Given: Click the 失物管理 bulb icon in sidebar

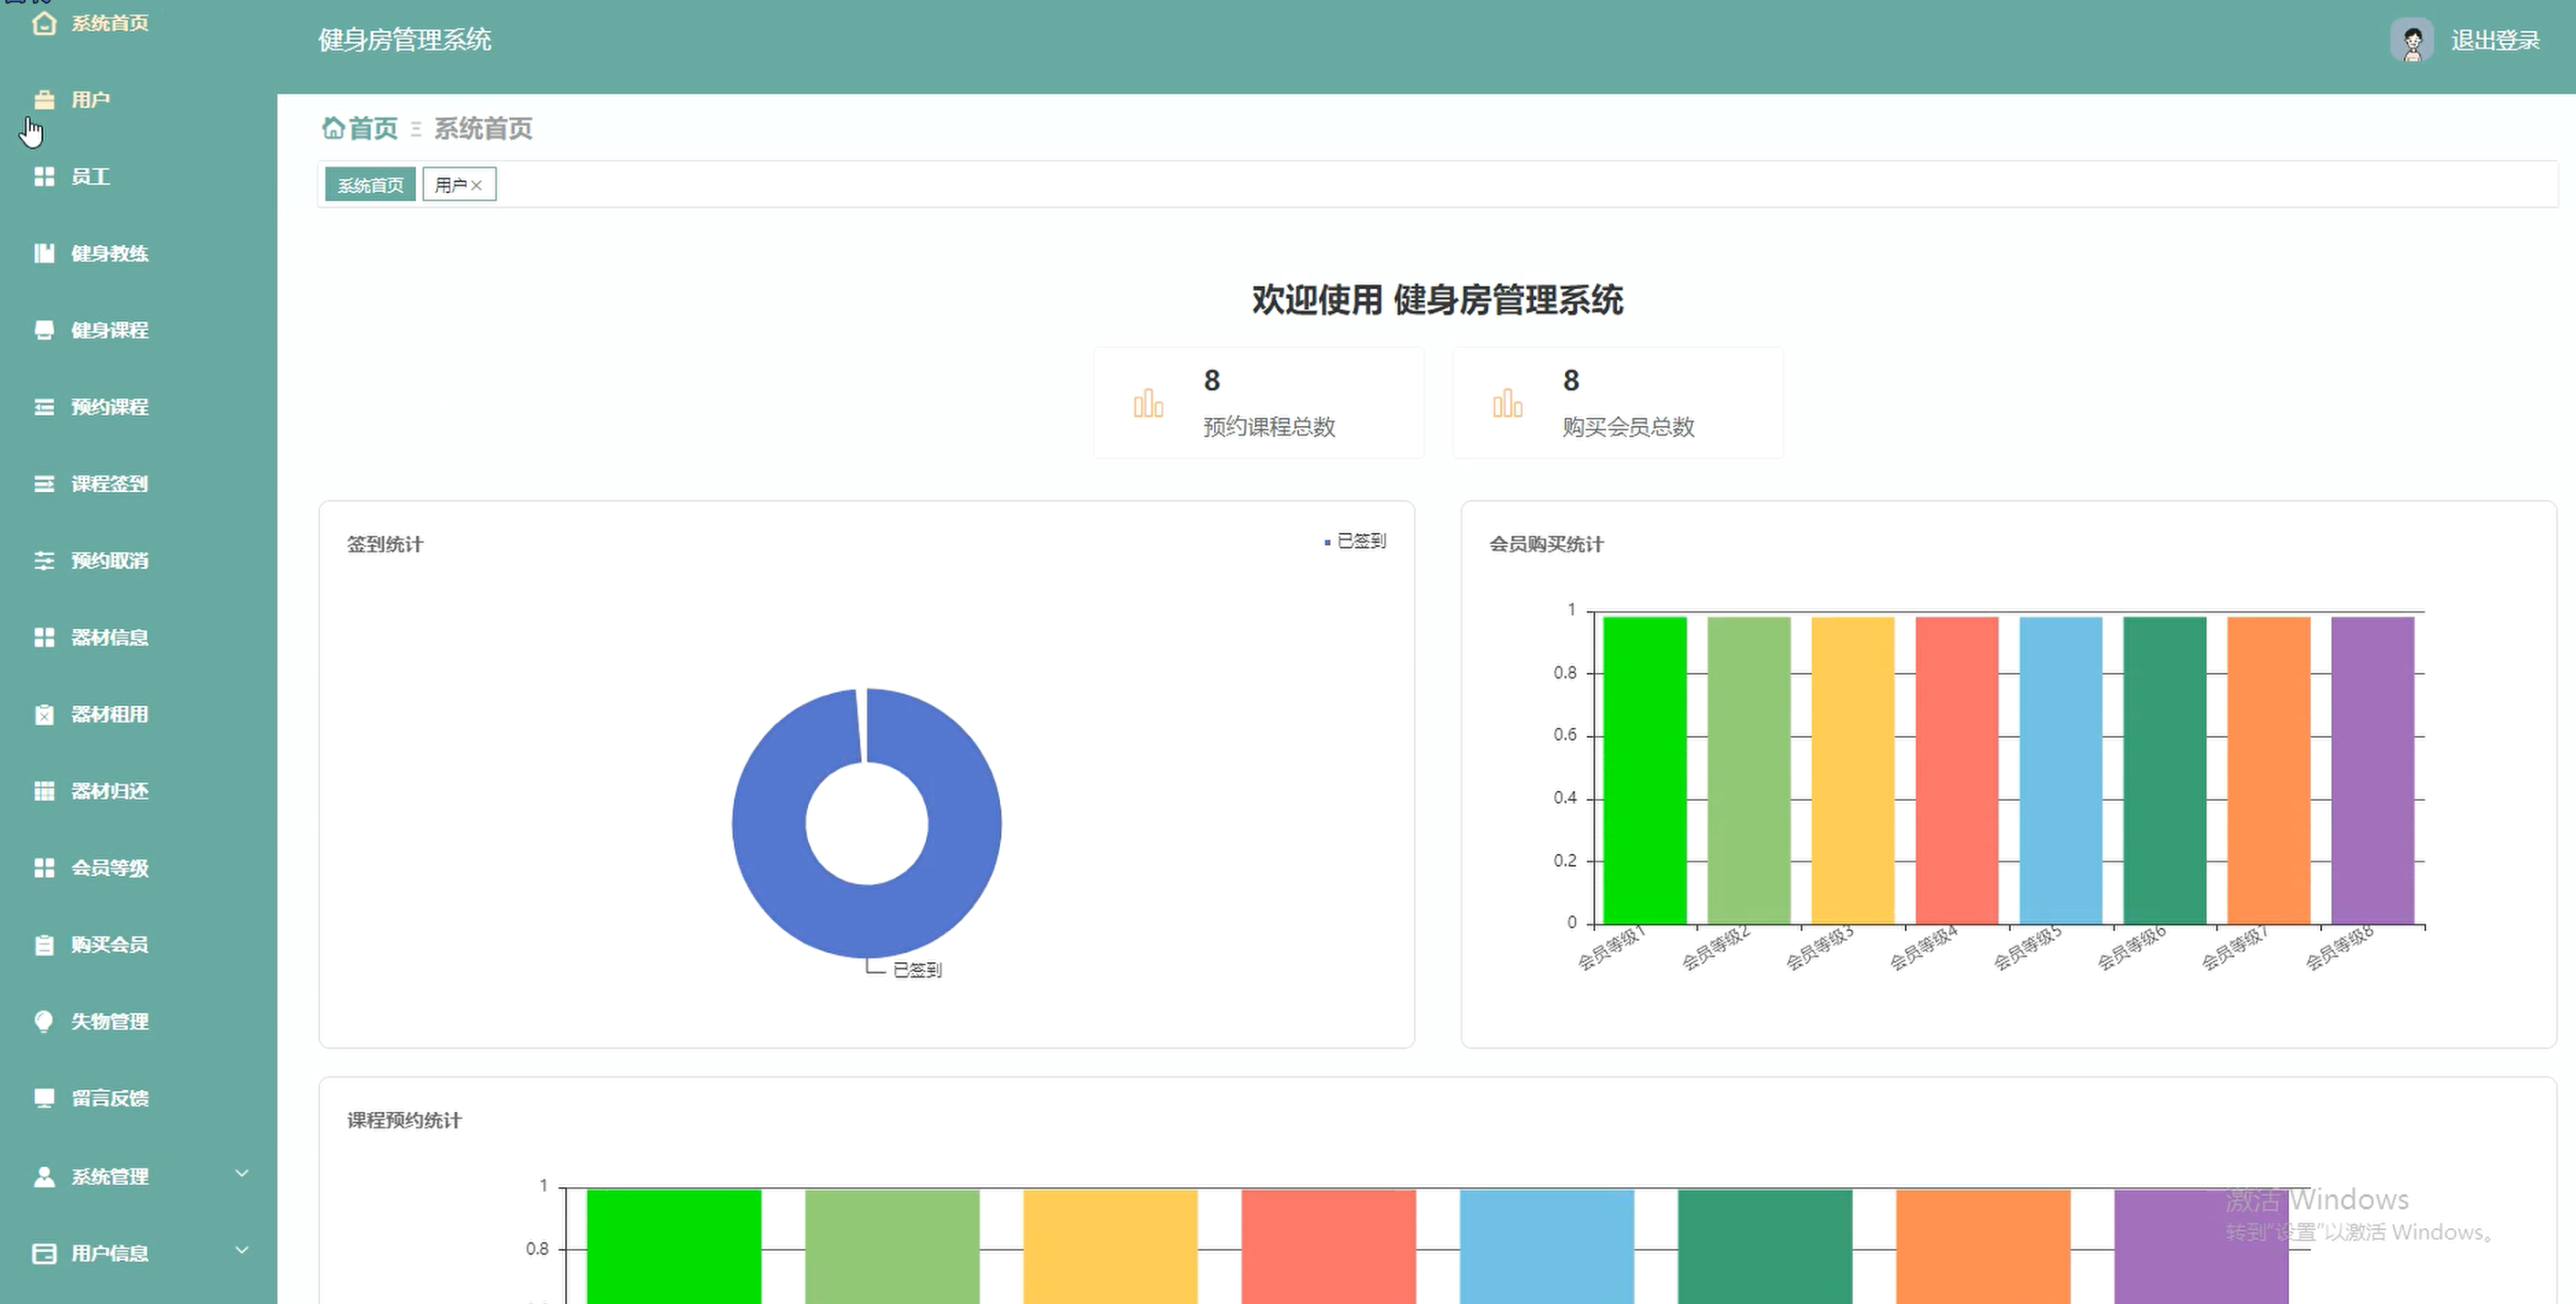Looking at the screenshot, I should point(44,1021).
